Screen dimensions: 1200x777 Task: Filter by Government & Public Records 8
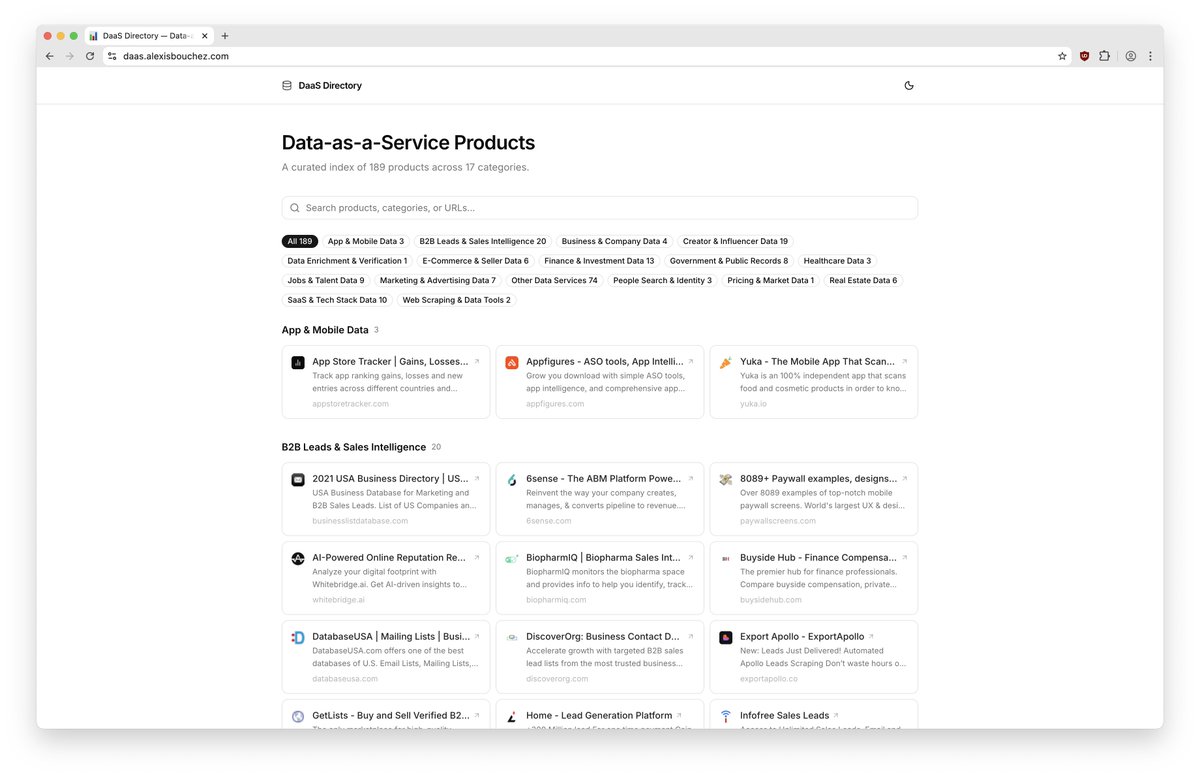point(729,261)
